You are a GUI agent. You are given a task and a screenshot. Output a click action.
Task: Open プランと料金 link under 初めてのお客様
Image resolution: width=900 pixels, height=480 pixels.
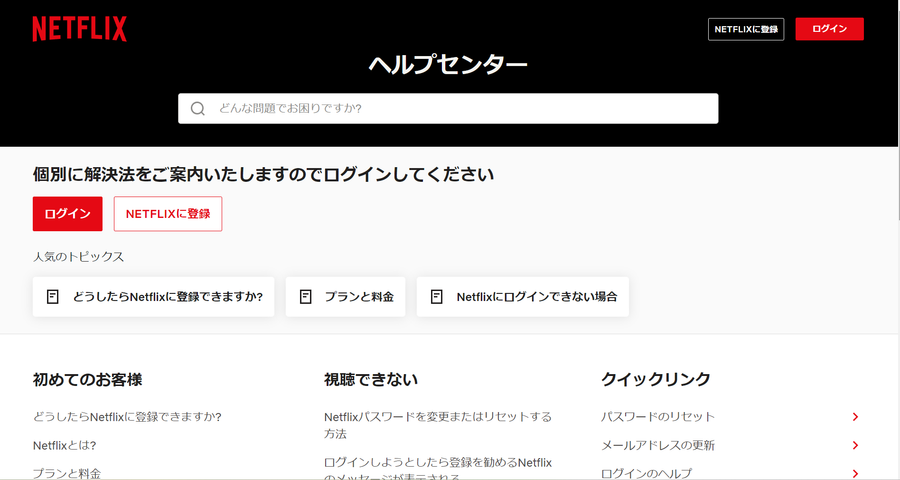(67, 474)
